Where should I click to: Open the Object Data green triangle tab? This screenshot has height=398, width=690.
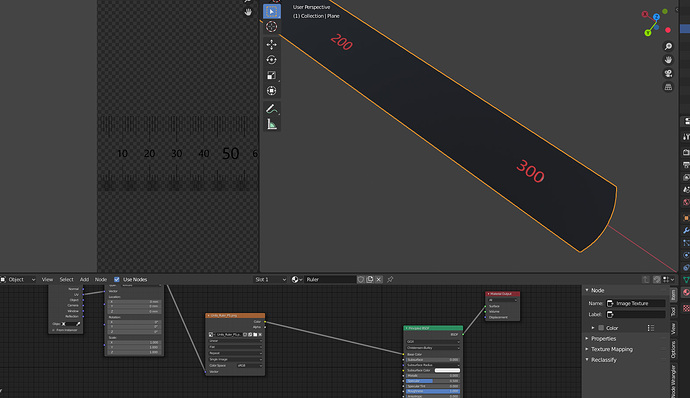click(686, 280)
